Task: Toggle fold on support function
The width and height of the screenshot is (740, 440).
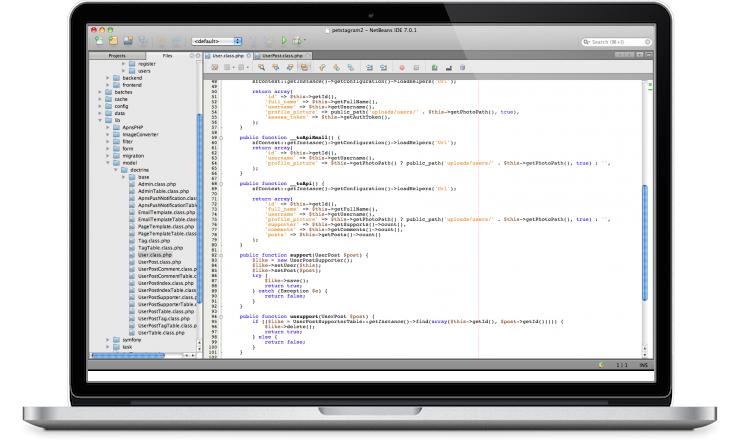Action: (x=221, y=255)
